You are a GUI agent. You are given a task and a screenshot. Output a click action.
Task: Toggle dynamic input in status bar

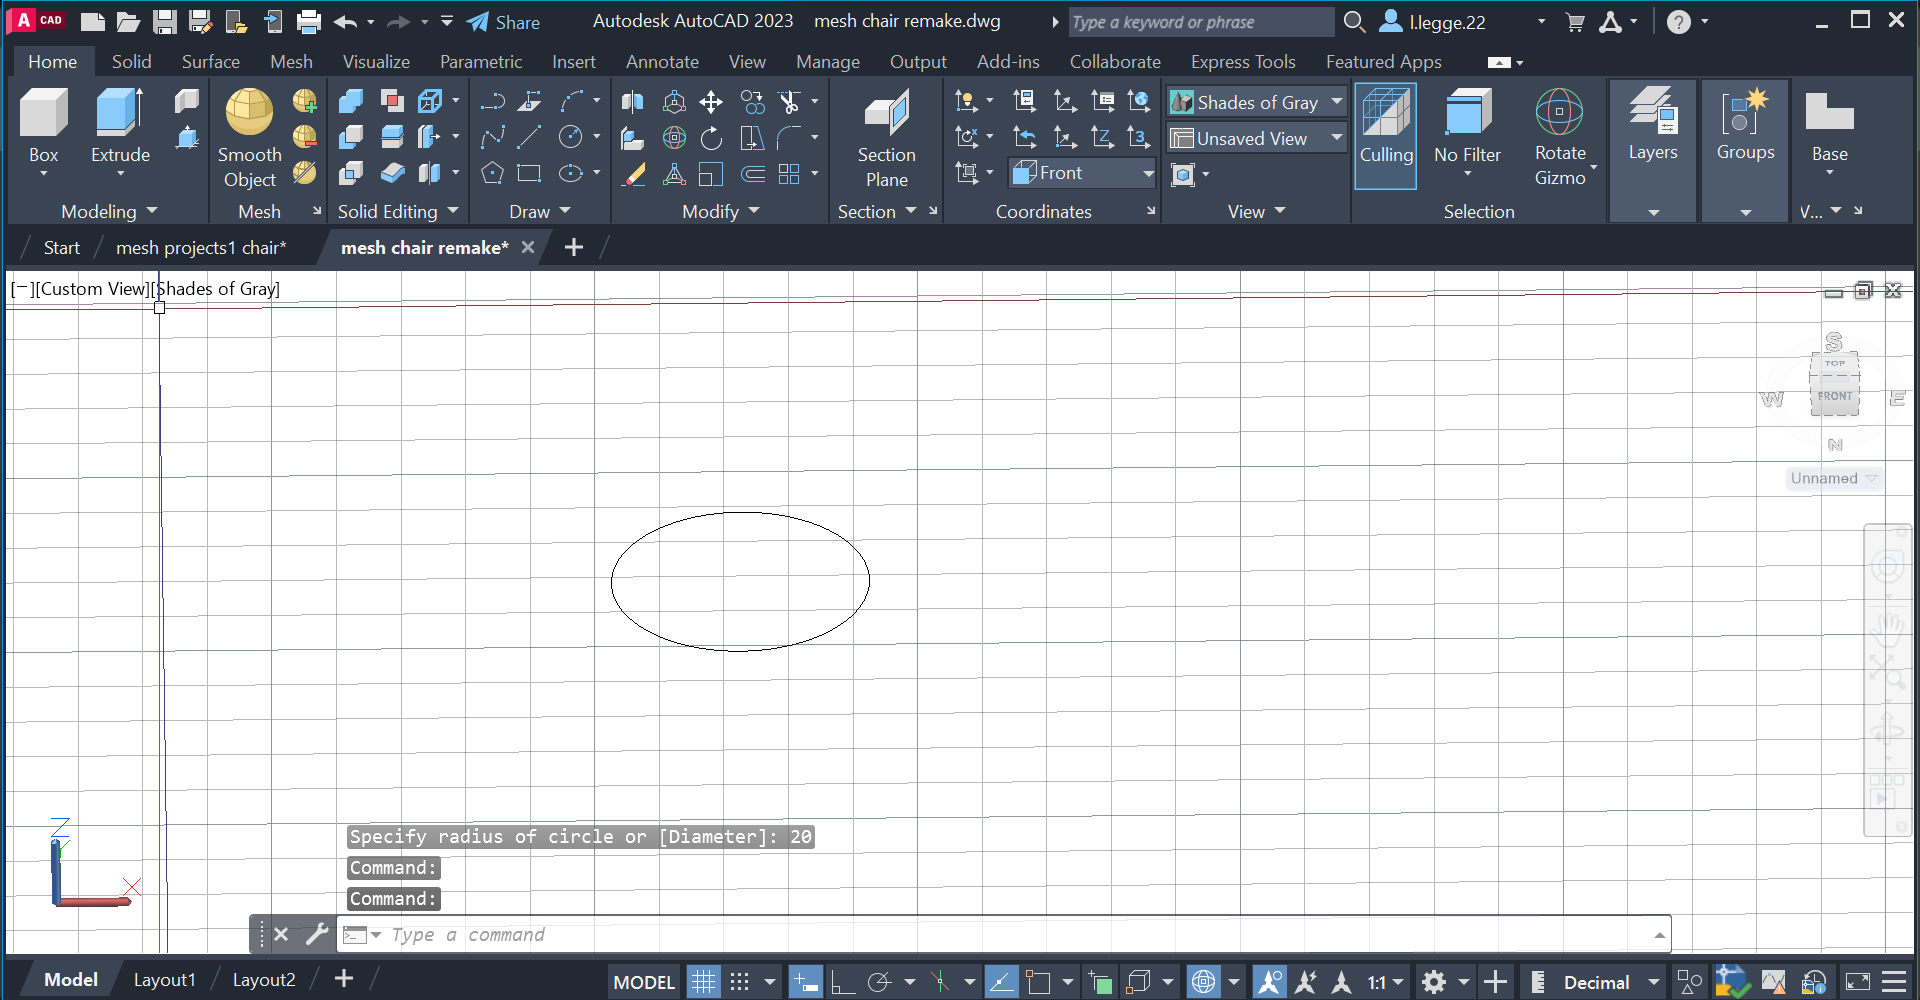pos(805,982)
